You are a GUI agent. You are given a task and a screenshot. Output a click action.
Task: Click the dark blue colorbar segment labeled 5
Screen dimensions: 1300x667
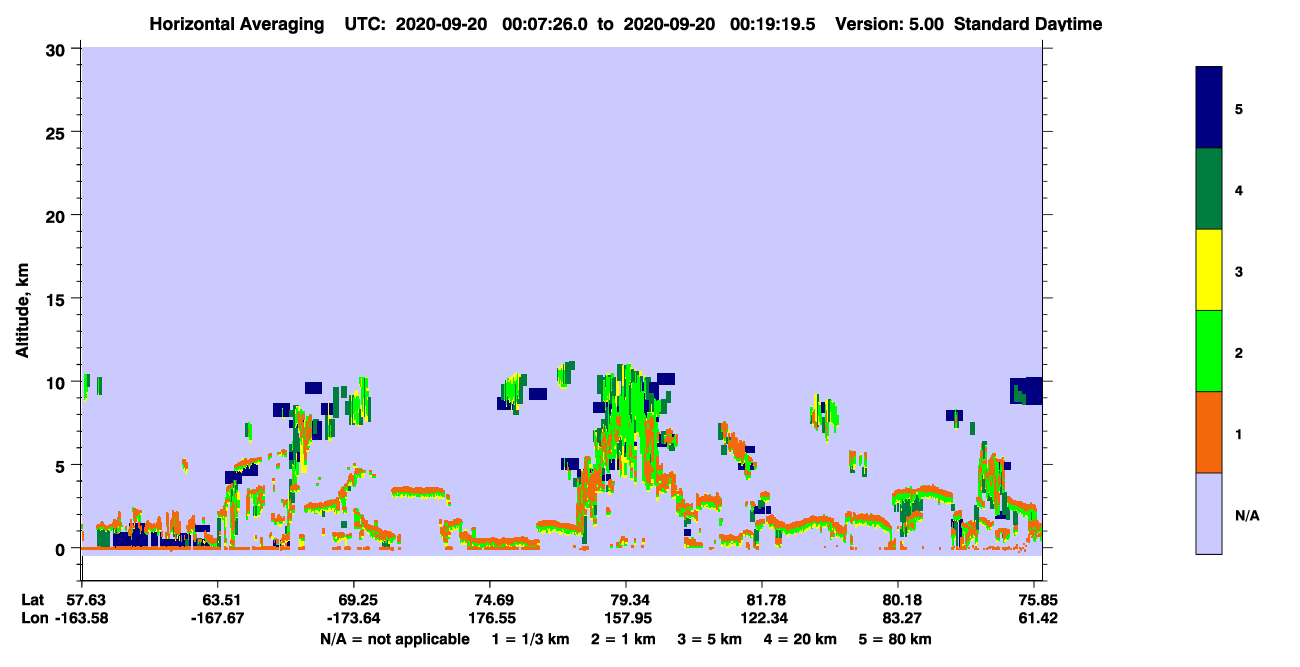pyautogui.click(x=1209, y=108)
